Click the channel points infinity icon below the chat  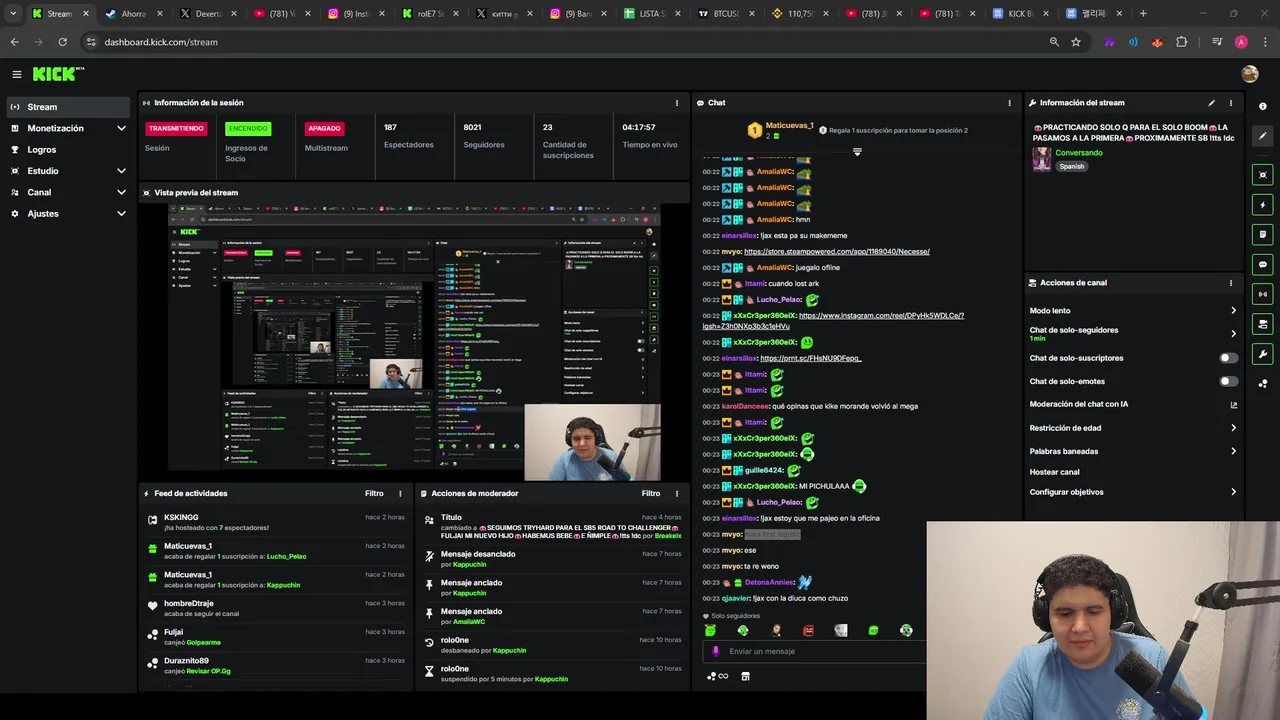click(718, 676)
